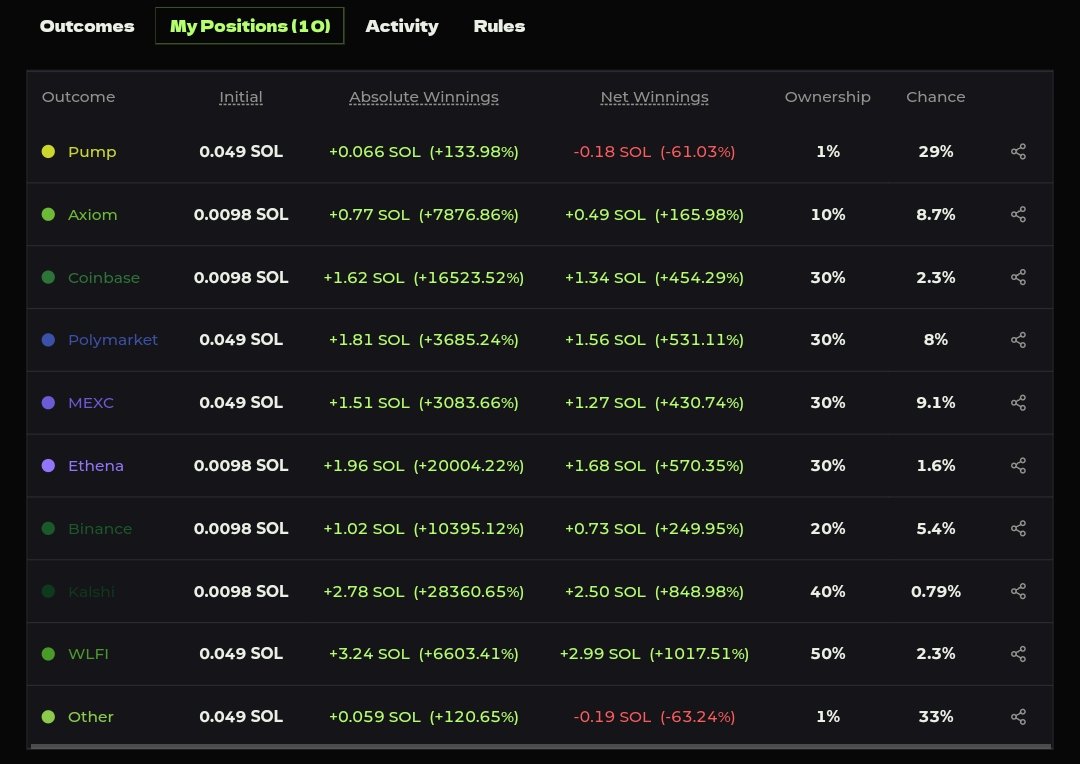Click the 9.1% chance for MEXC
This screenshot has height=764, width=1080.
(935, 402)
